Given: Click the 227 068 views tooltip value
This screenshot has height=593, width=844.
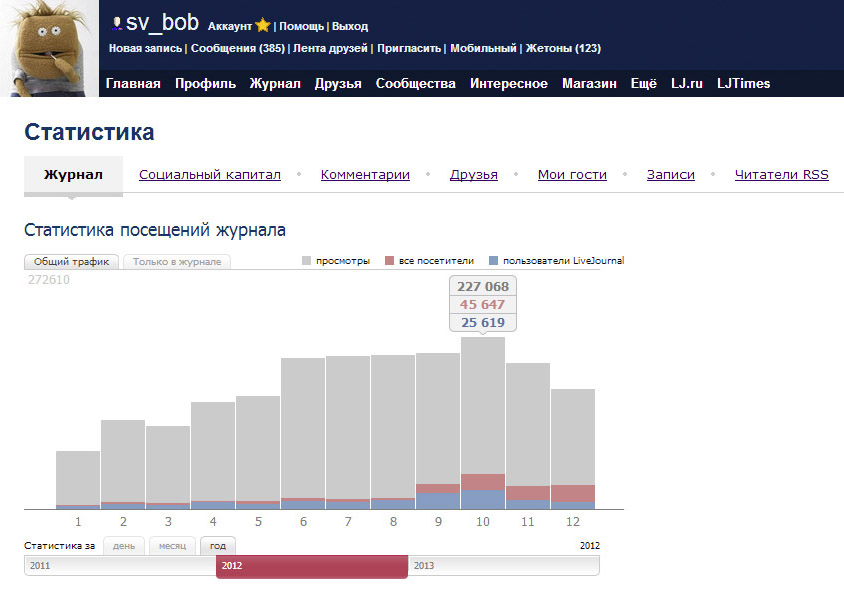Looking at the screenshot, I should click(483, 286).
